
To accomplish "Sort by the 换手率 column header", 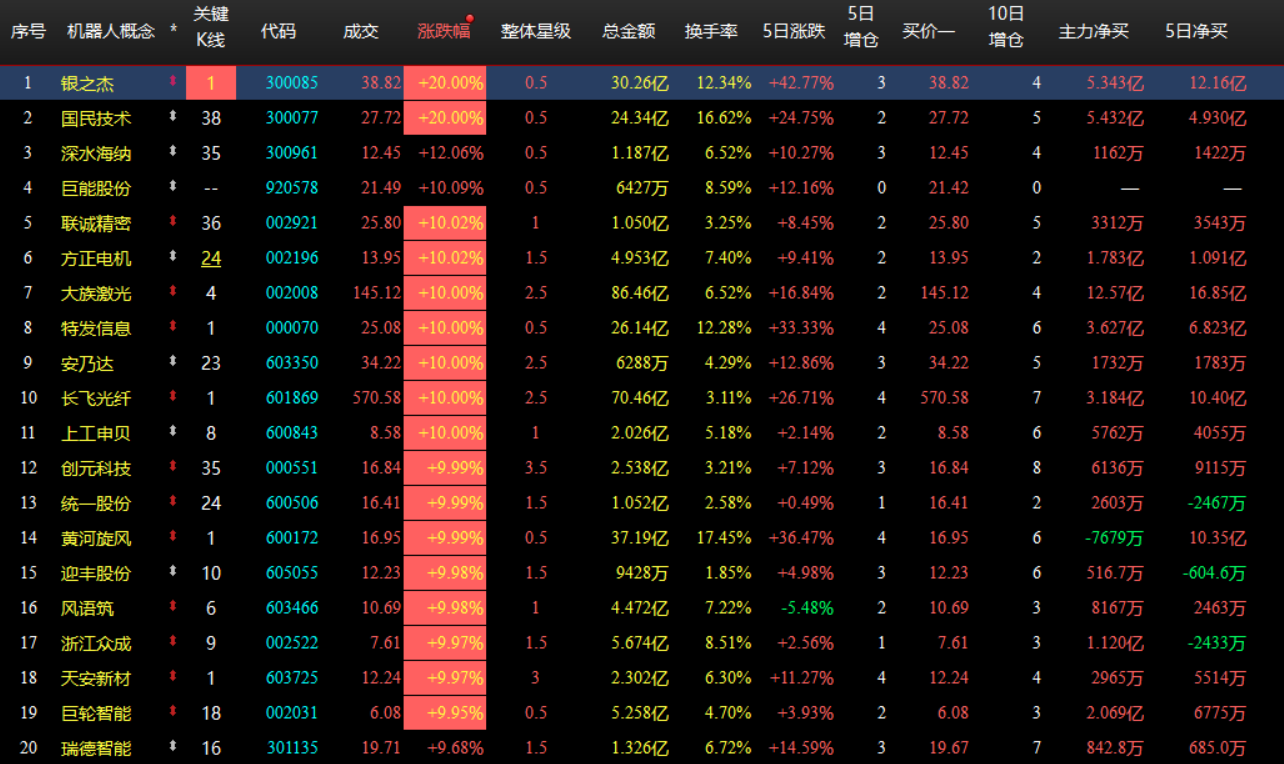I will click(x=712, y=31).
